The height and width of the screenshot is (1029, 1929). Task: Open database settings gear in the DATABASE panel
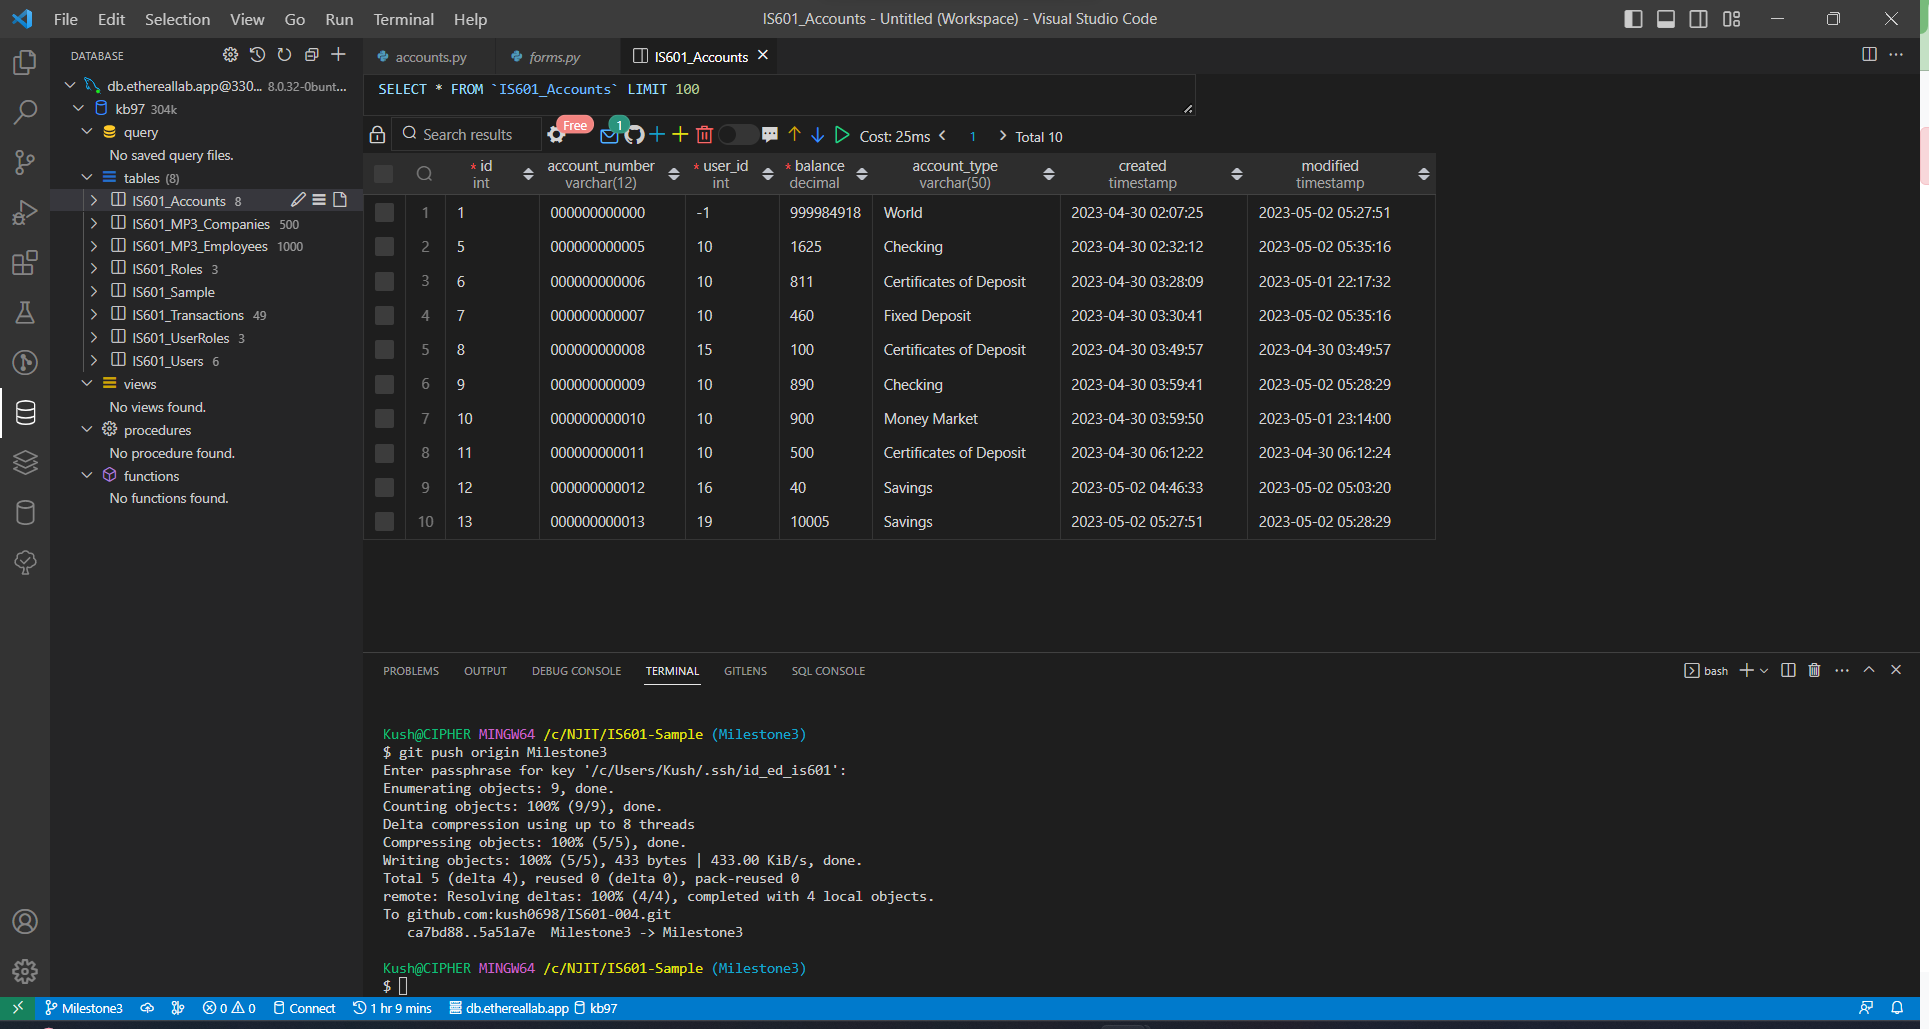(230, 55)
